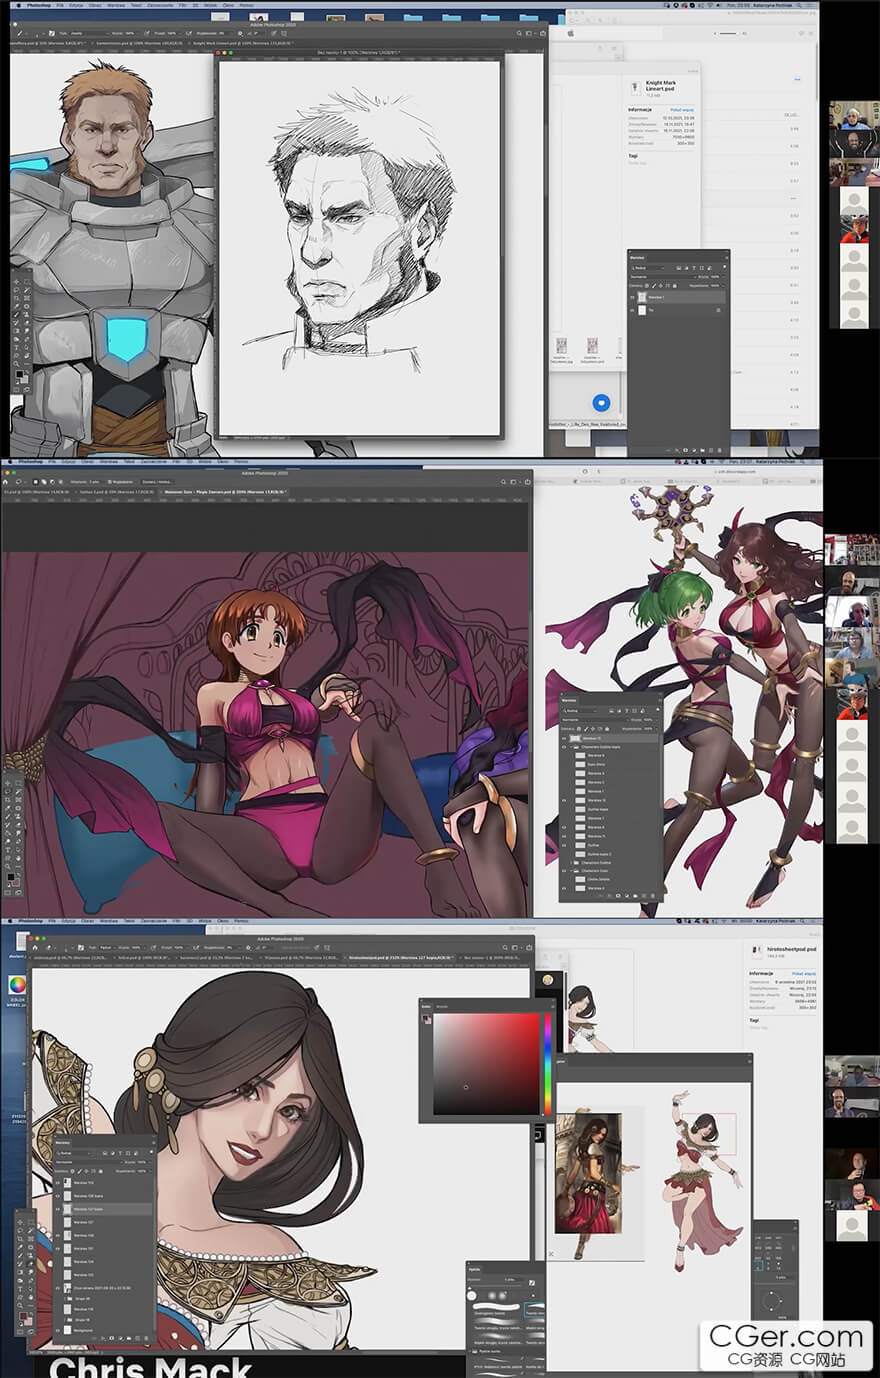The image size is (880, 1378).
Task: Expand the Characters Color layer group
Action: coord(571,871)
